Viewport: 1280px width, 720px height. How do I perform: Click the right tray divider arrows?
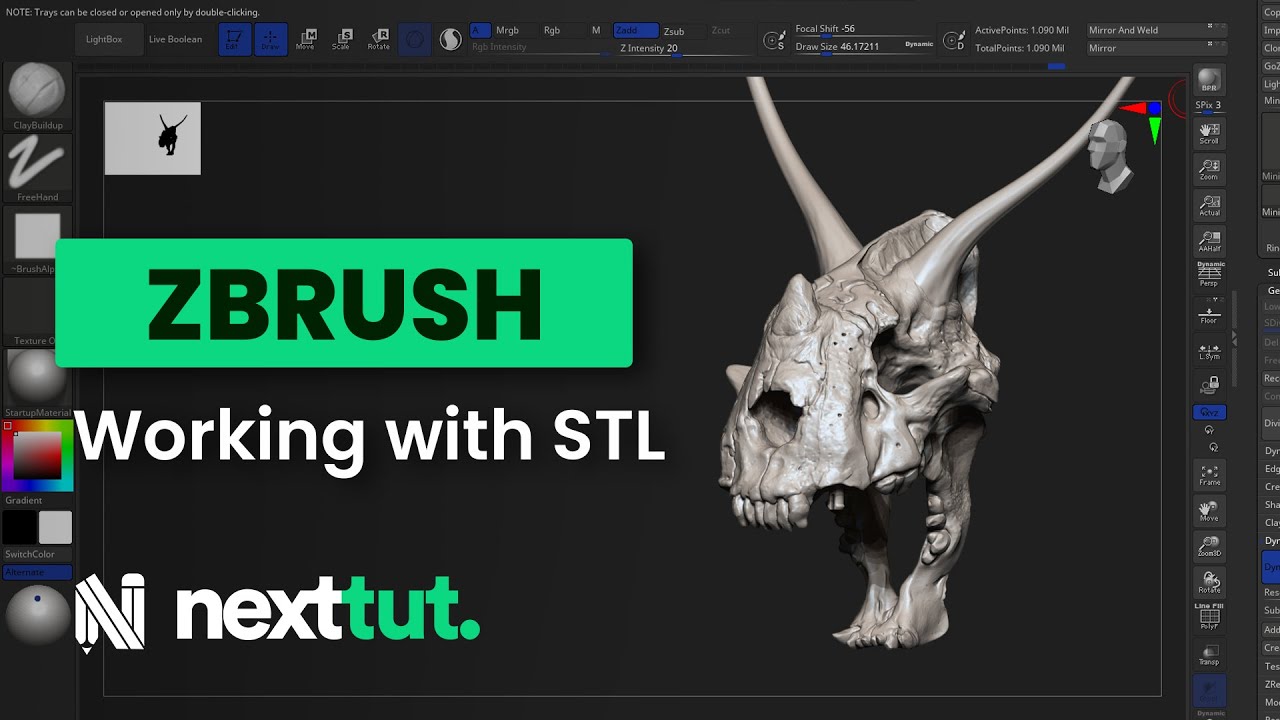pos(1236,340)
